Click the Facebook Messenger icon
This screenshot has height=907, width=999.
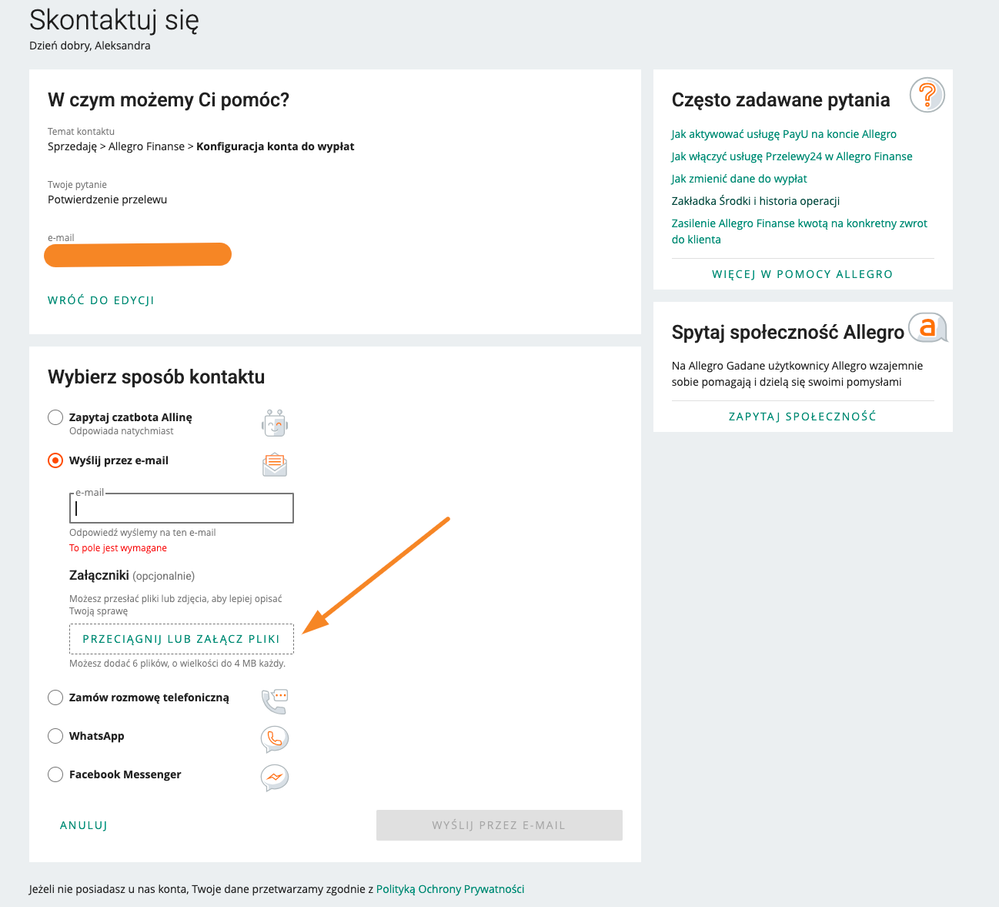274,777
